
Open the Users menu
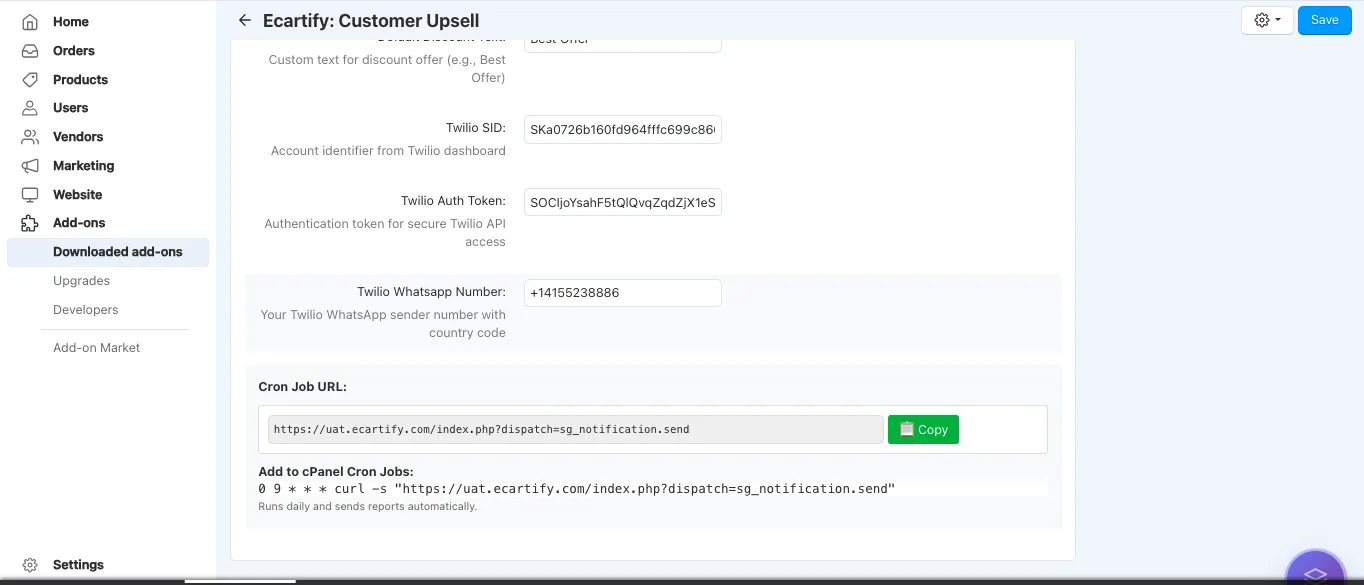tap(70, 108)
